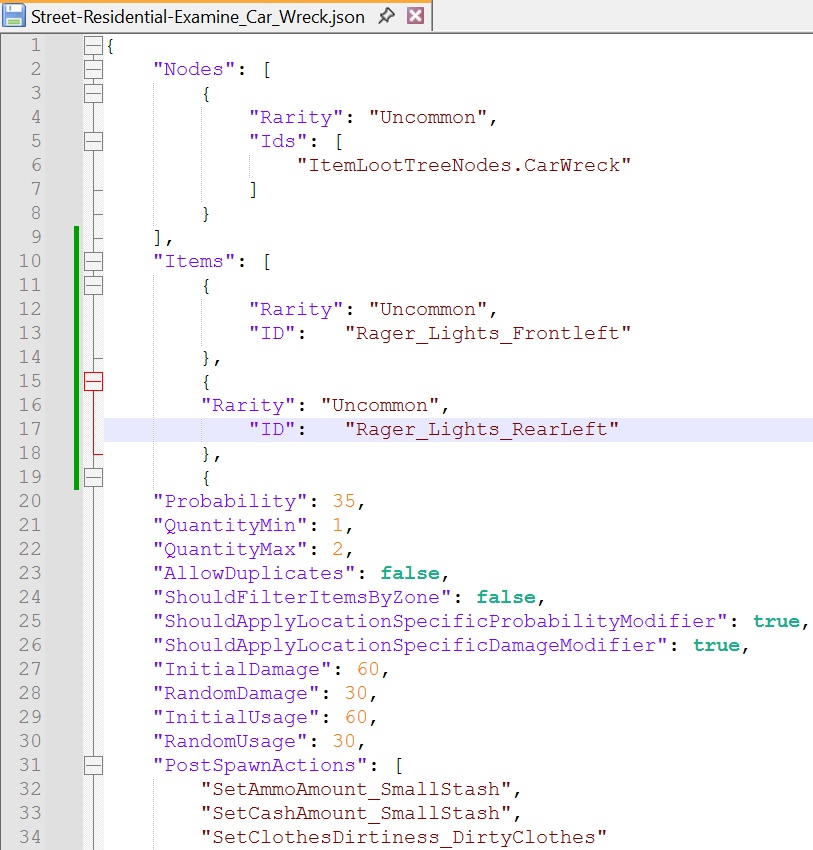Click "ItemLootTreeNodes.CarWreck" string on line 6
Image resolution: width=813 pixels, height=850 pixels.
(x=464, y=165)
